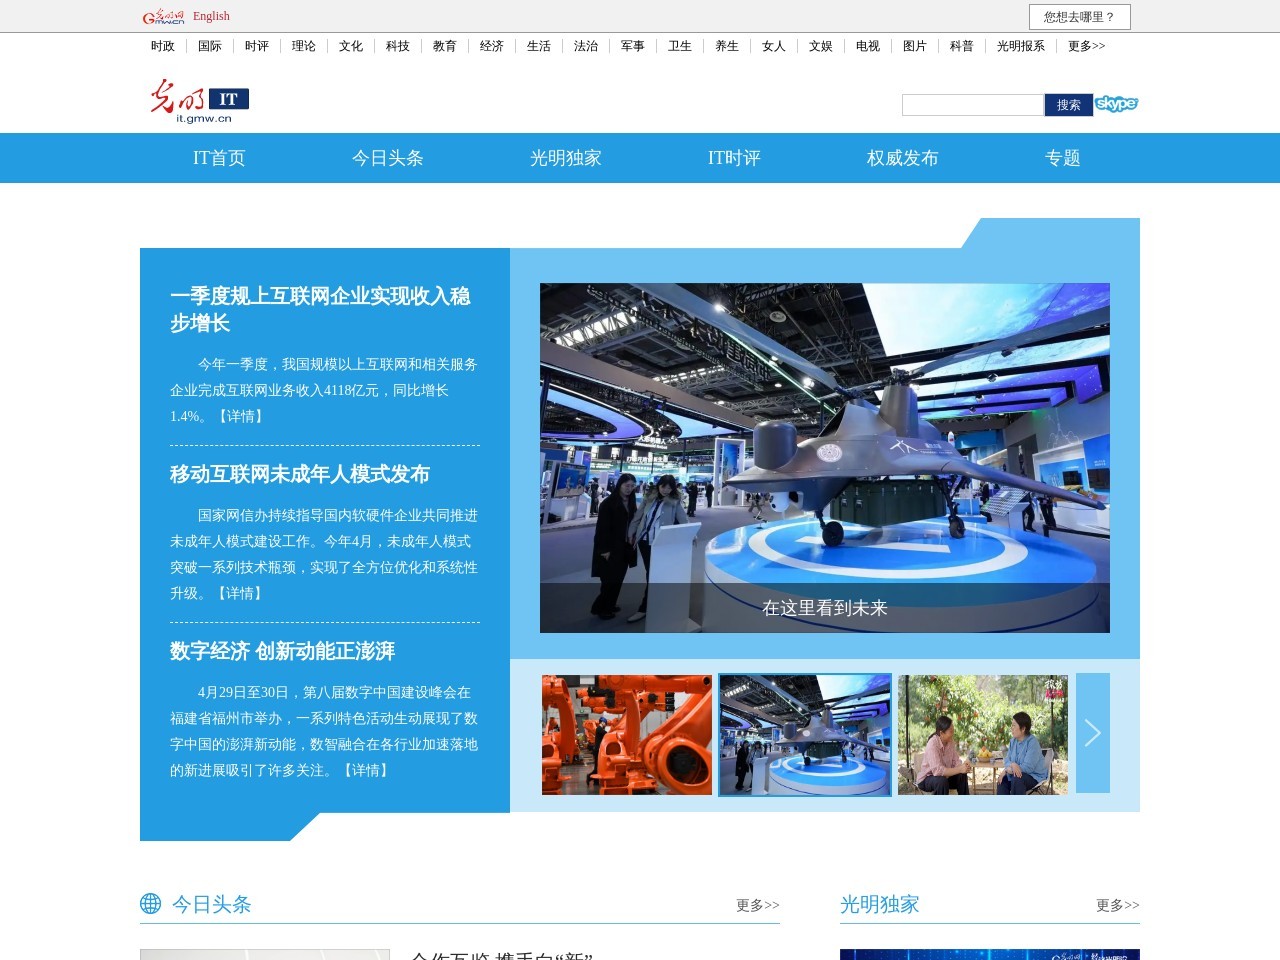Click 更多>> beside 光明独家

coord(1118,905)
